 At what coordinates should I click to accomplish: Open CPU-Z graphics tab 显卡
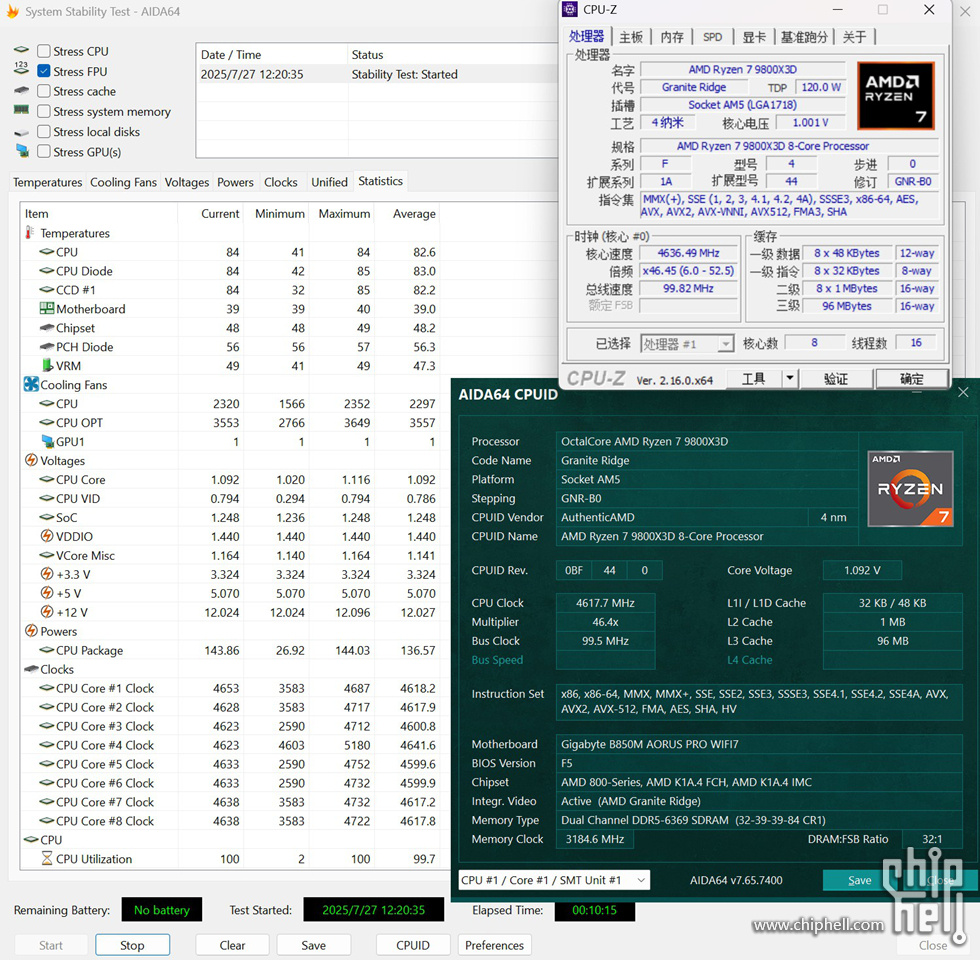(x=754, y=37)
